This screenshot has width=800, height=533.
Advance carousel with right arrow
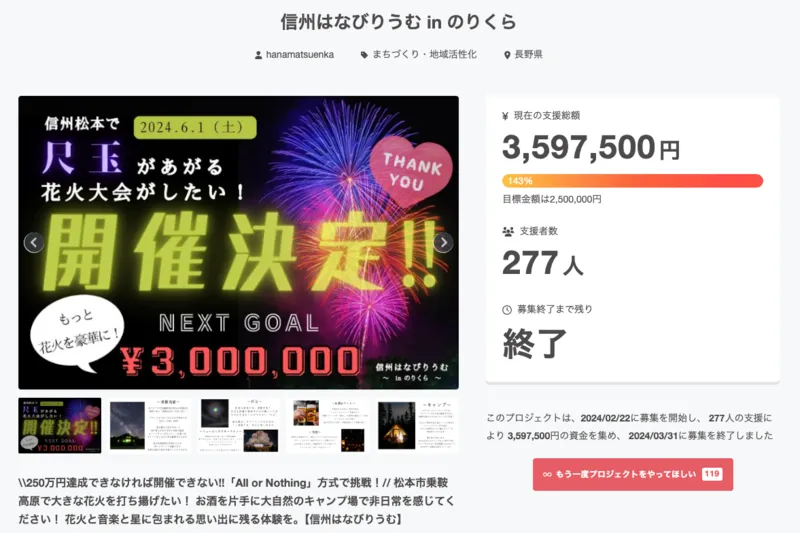click(443, 243)
